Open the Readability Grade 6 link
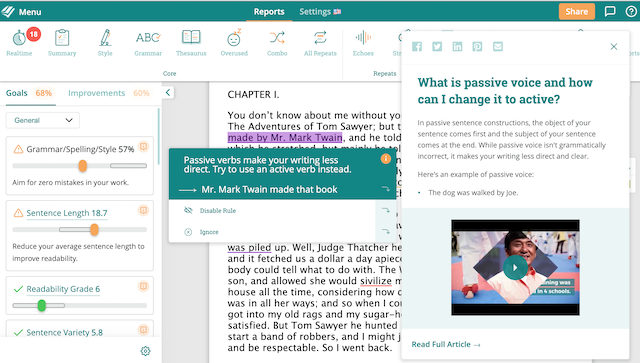640x363 pixels. (x=63, y=289)
